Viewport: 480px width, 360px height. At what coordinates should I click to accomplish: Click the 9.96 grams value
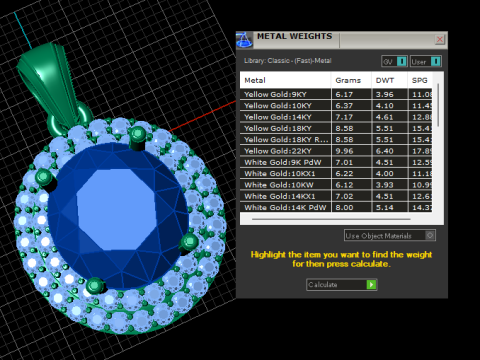pyautogui.click(x=344, y=151)
